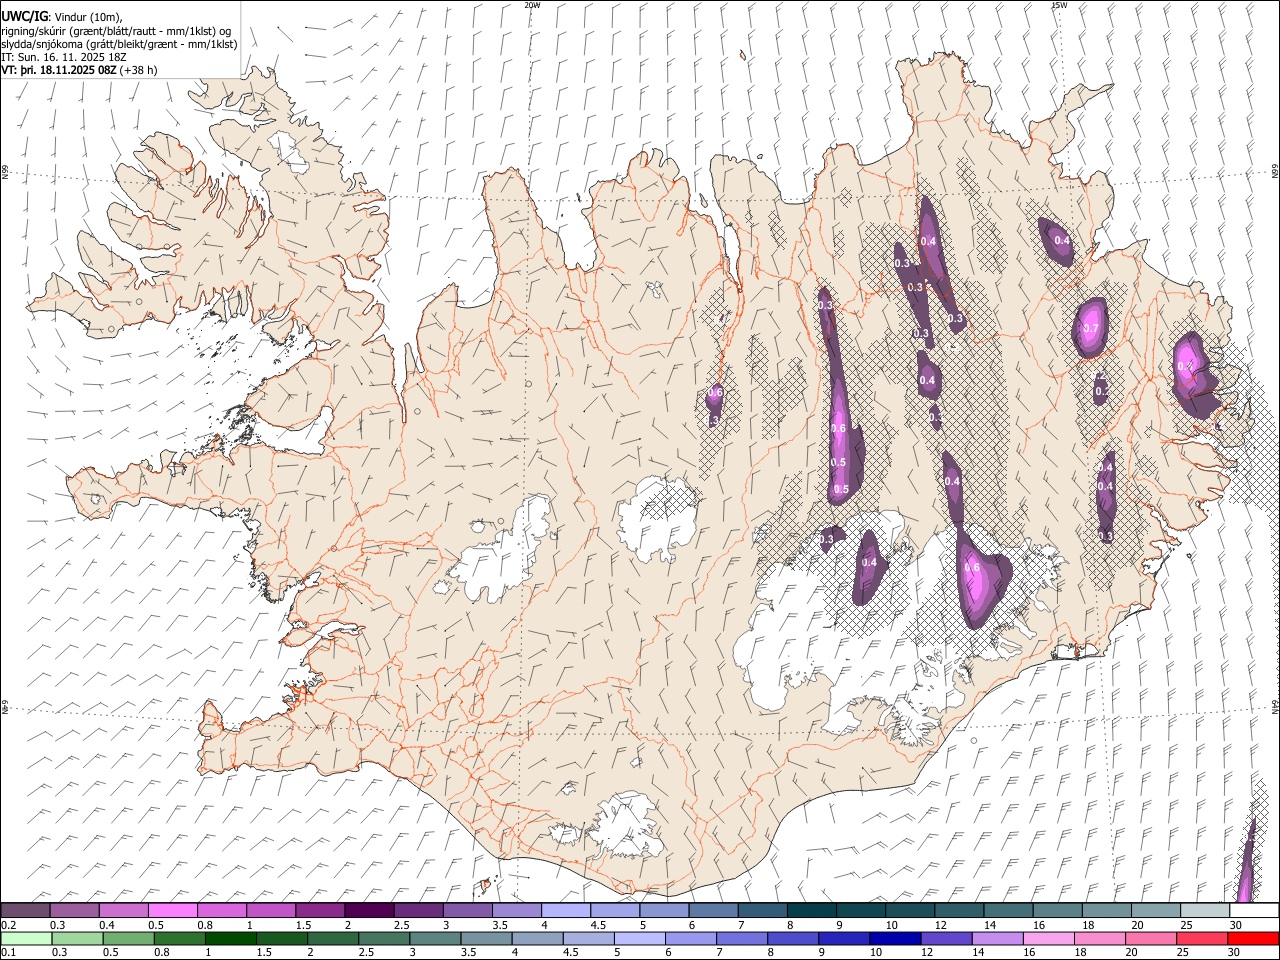Pick the 1 darkest green swatch, lower legend row

pyautogui.click(x=231, y=938)
